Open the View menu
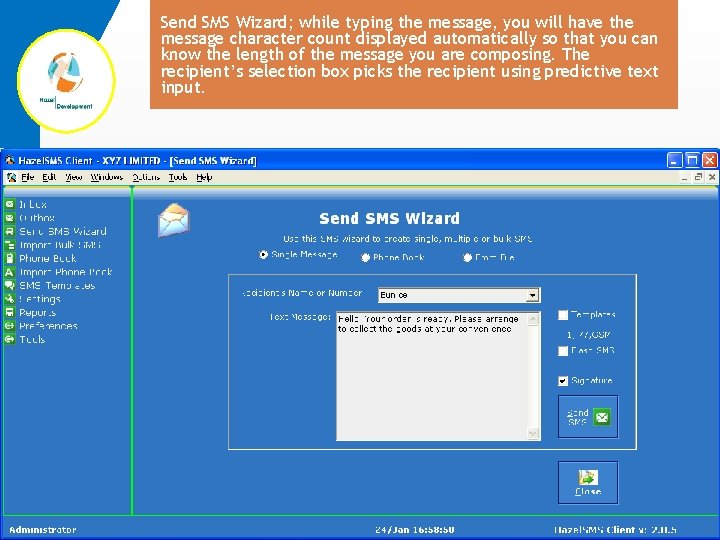Image resolution: width=720 pixels, height=540 pixels. coord(73,177)
